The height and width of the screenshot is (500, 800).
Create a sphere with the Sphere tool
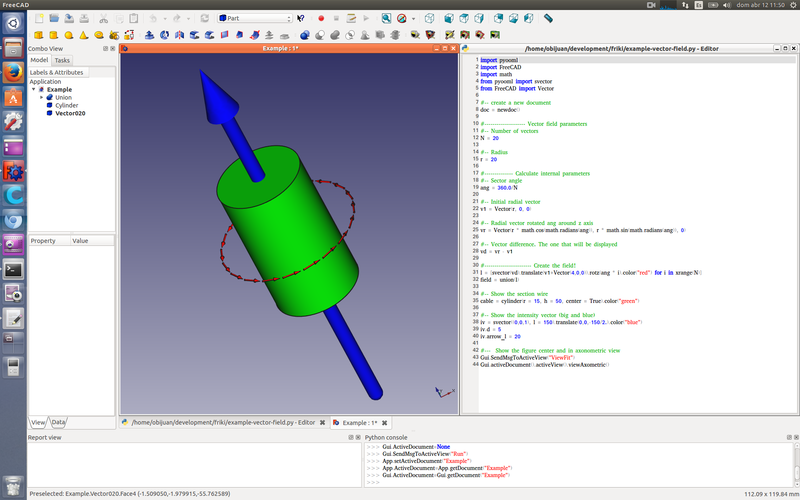(69, 35)
